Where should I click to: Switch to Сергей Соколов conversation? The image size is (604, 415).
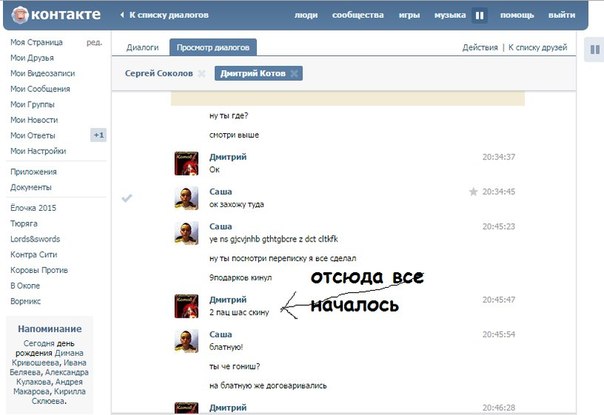click(159, 73)
